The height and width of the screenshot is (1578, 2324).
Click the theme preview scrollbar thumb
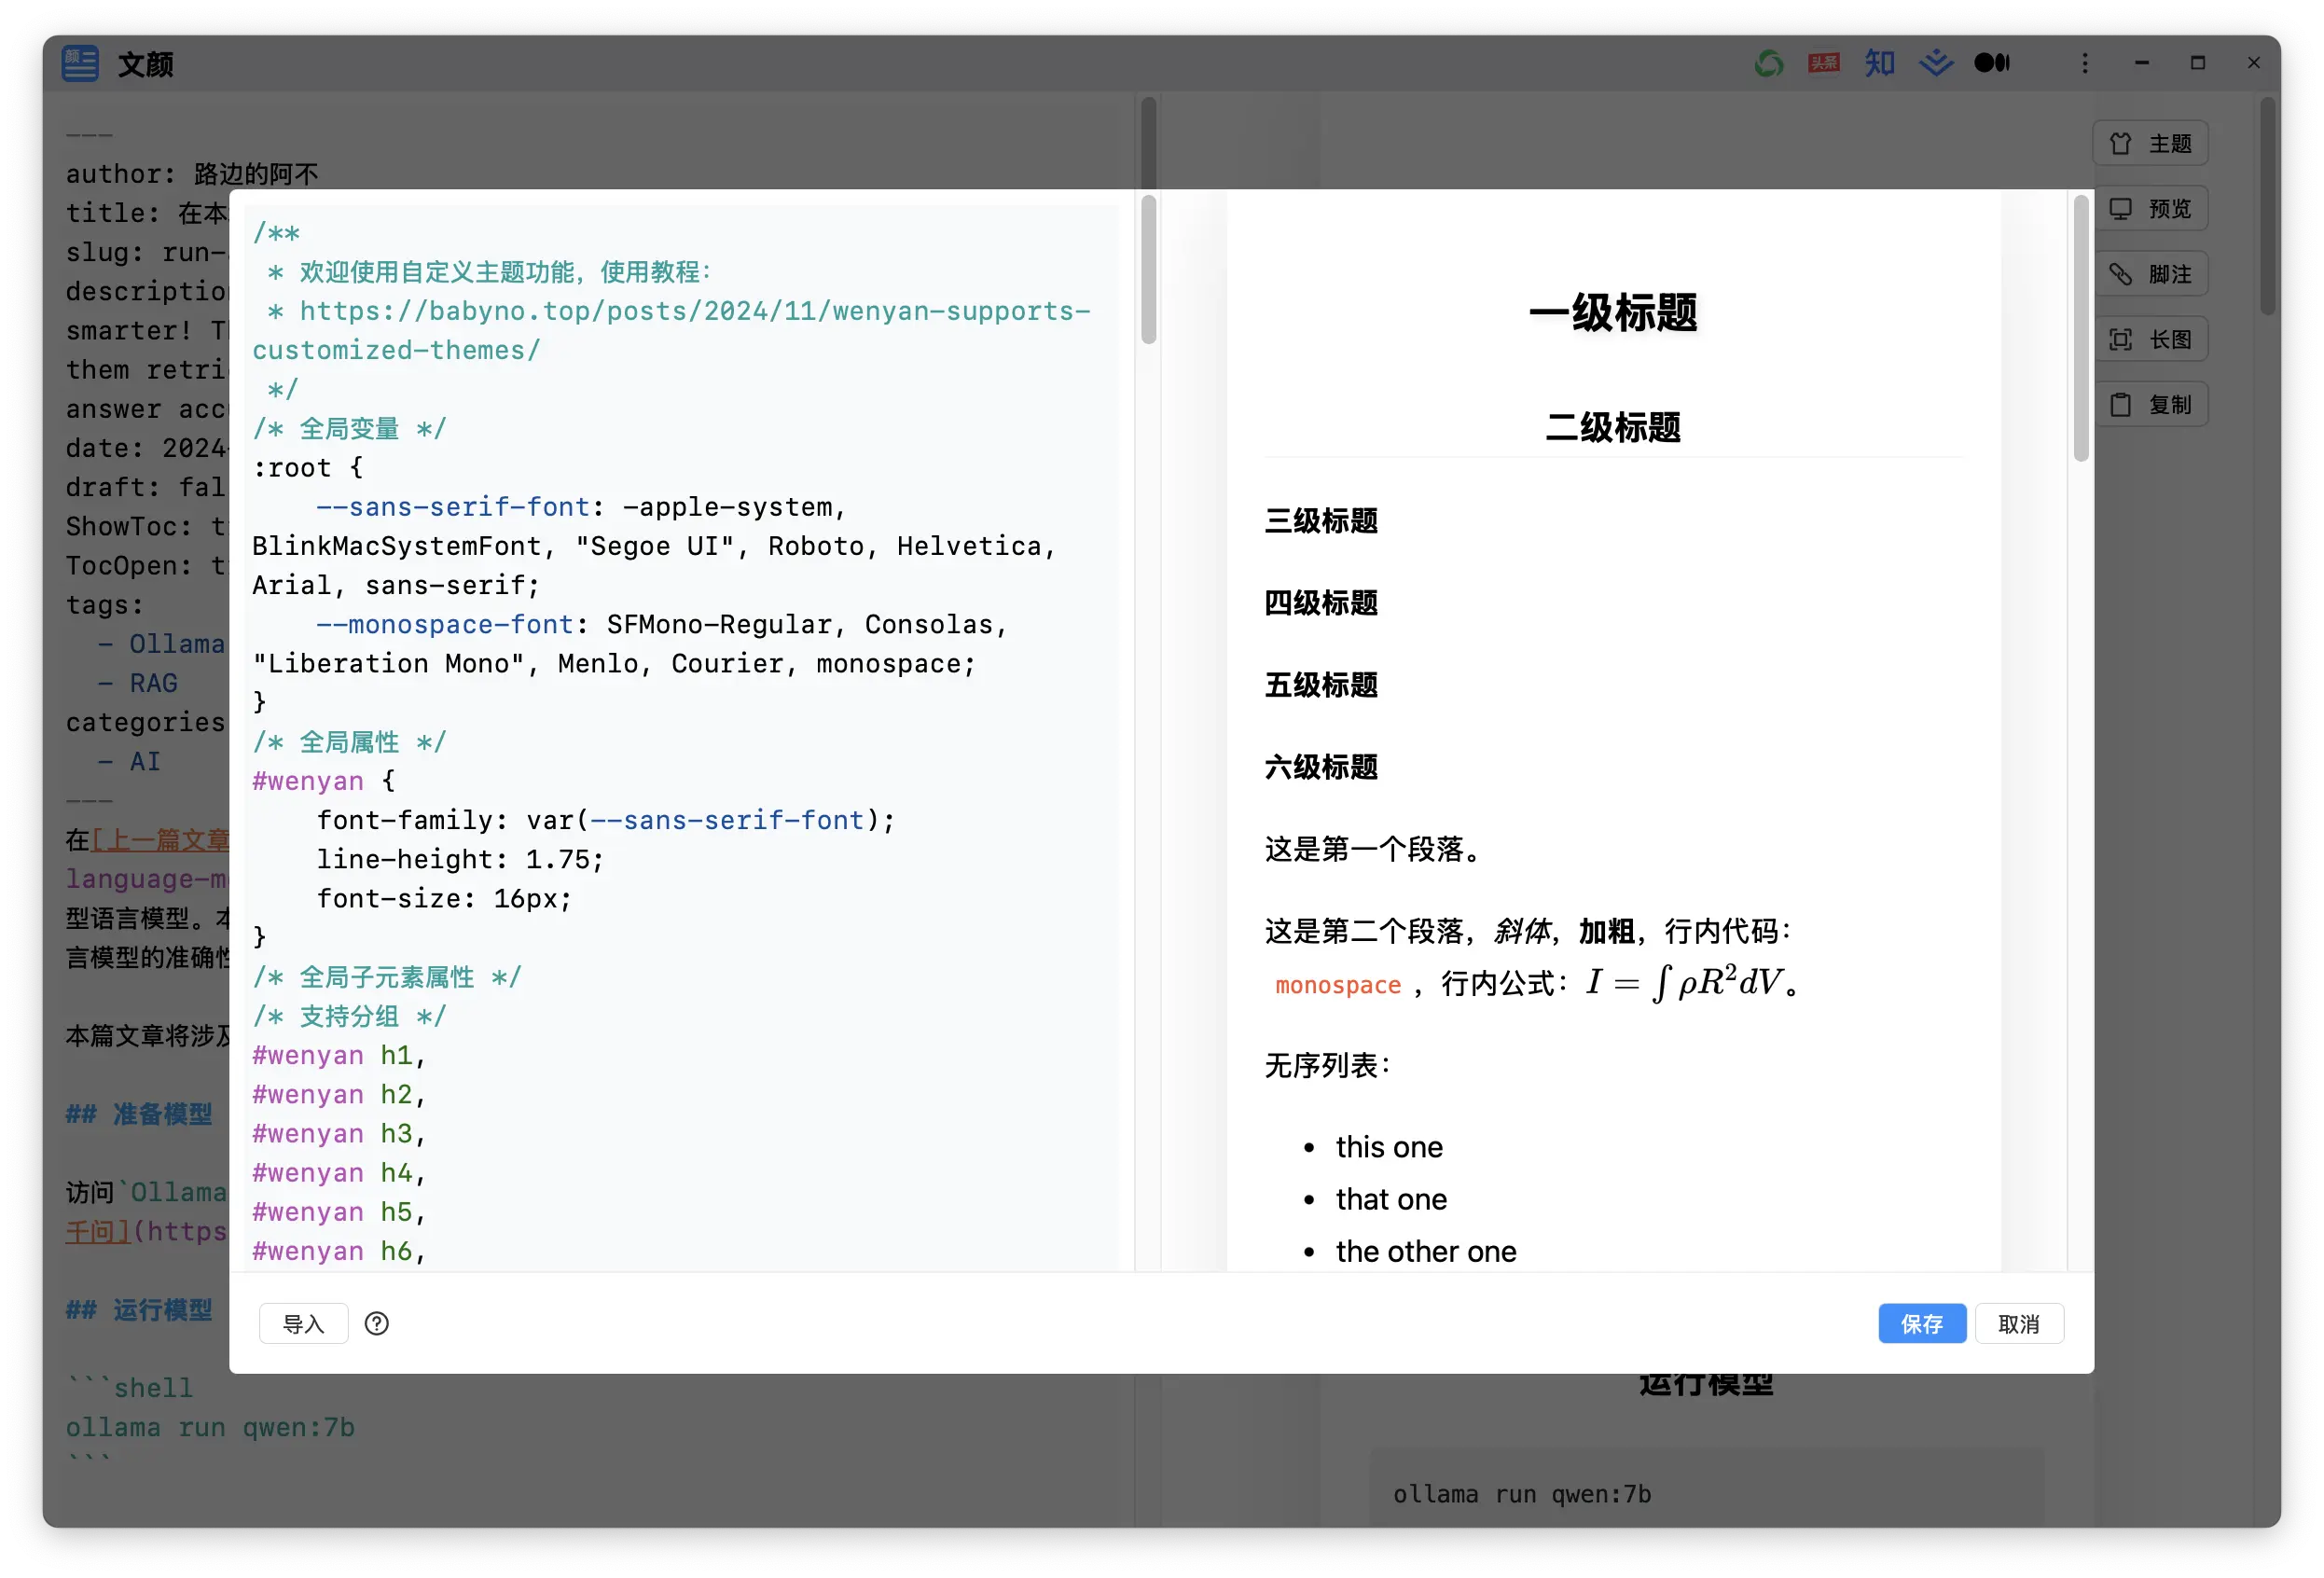point(2081,328)
